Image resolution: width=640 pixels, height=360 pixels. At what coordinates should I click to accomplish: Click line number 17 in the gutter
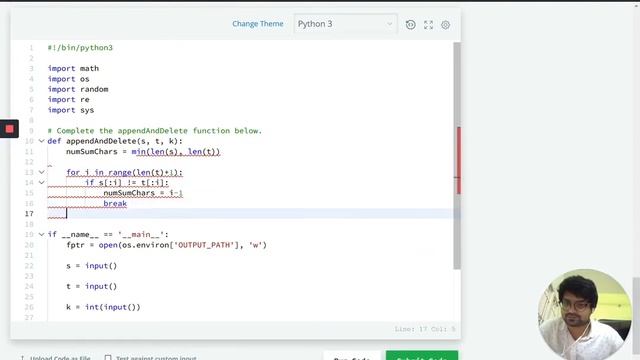coord(29,213)
